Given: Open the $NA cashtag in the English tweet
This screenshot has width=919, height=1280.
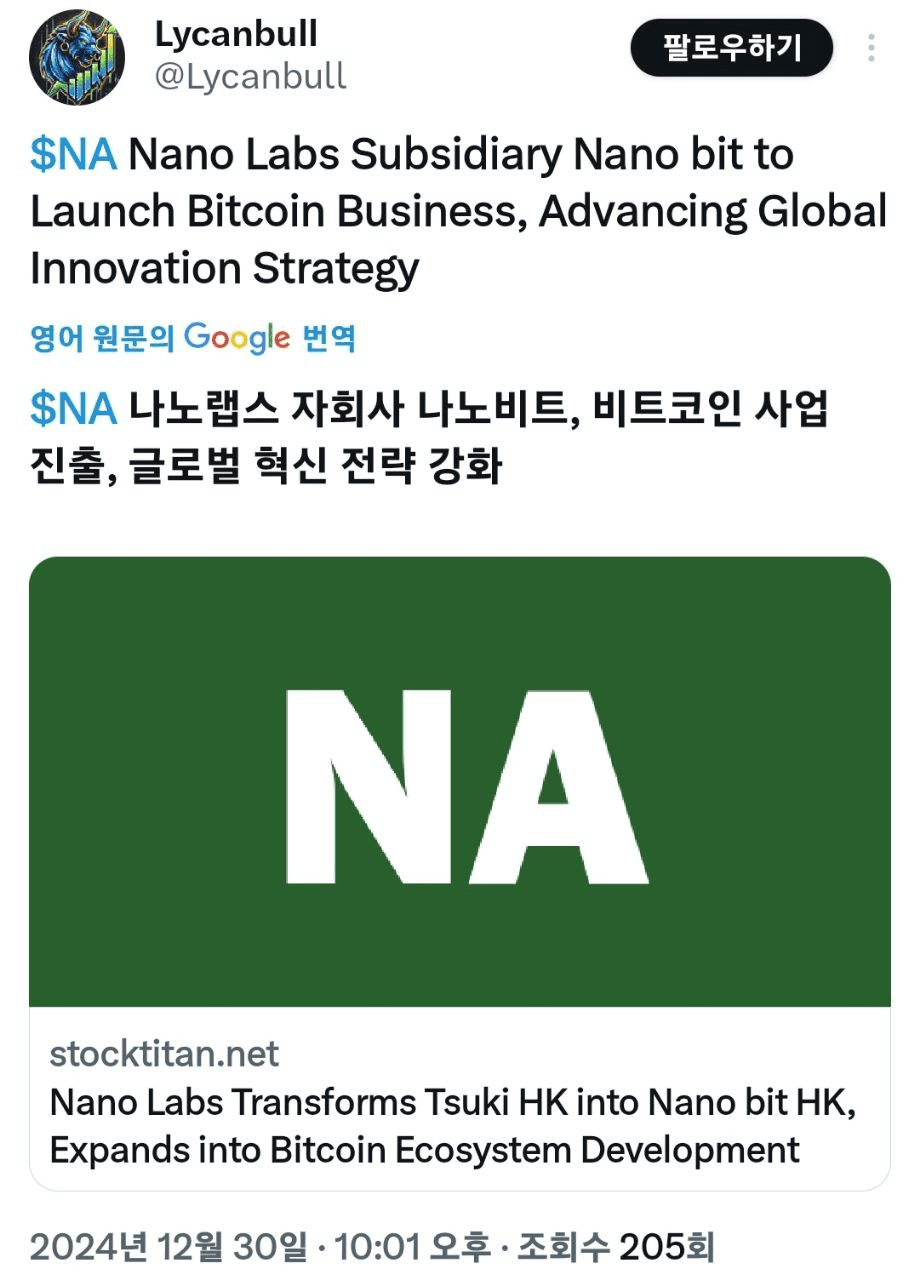Looking at the screenshot, I should coord(74,155).
